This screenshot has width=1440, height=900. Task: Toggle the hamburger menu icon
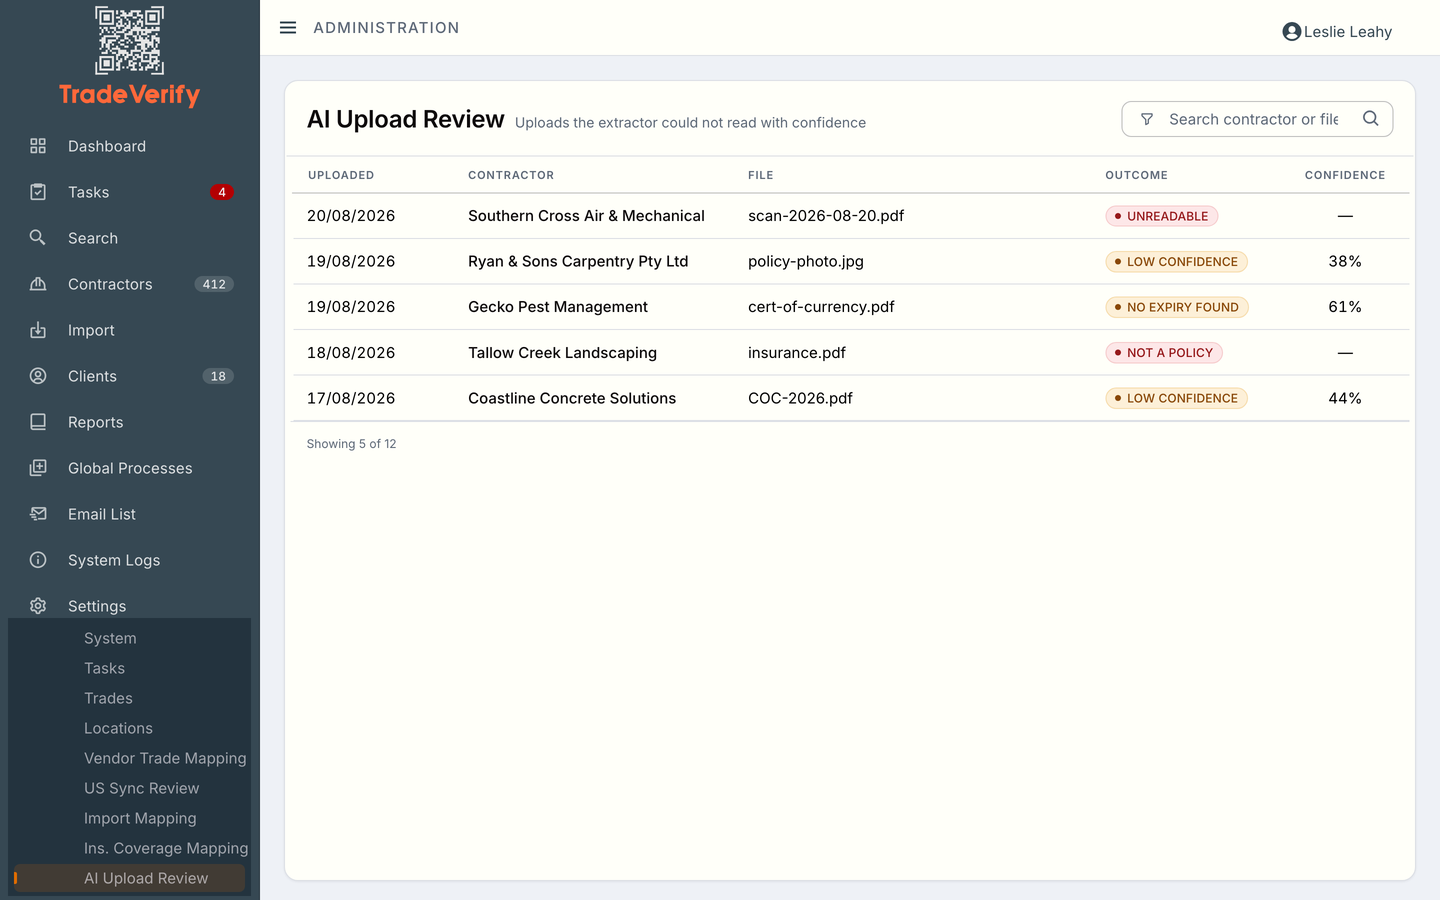point(288,28)
